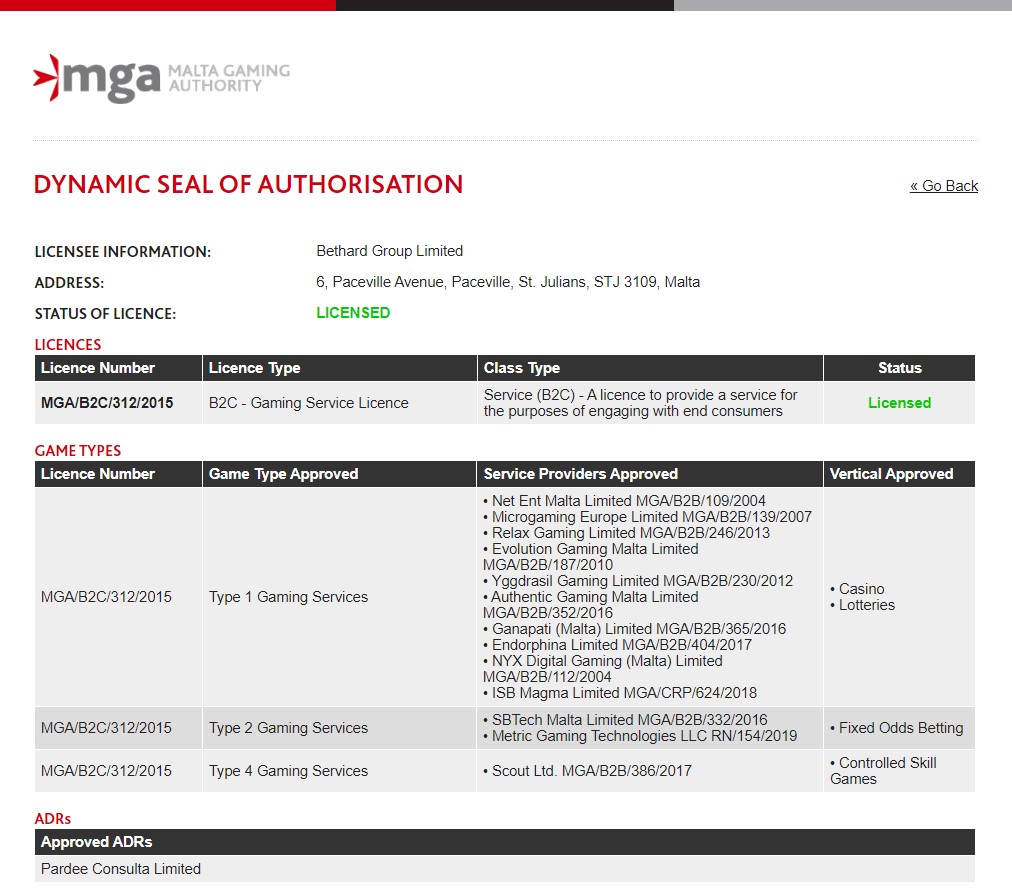Click the Controlled Skill Games vertical
Image resolution: width=1012 pixels, height=893 pixels.
coord(884,771)
